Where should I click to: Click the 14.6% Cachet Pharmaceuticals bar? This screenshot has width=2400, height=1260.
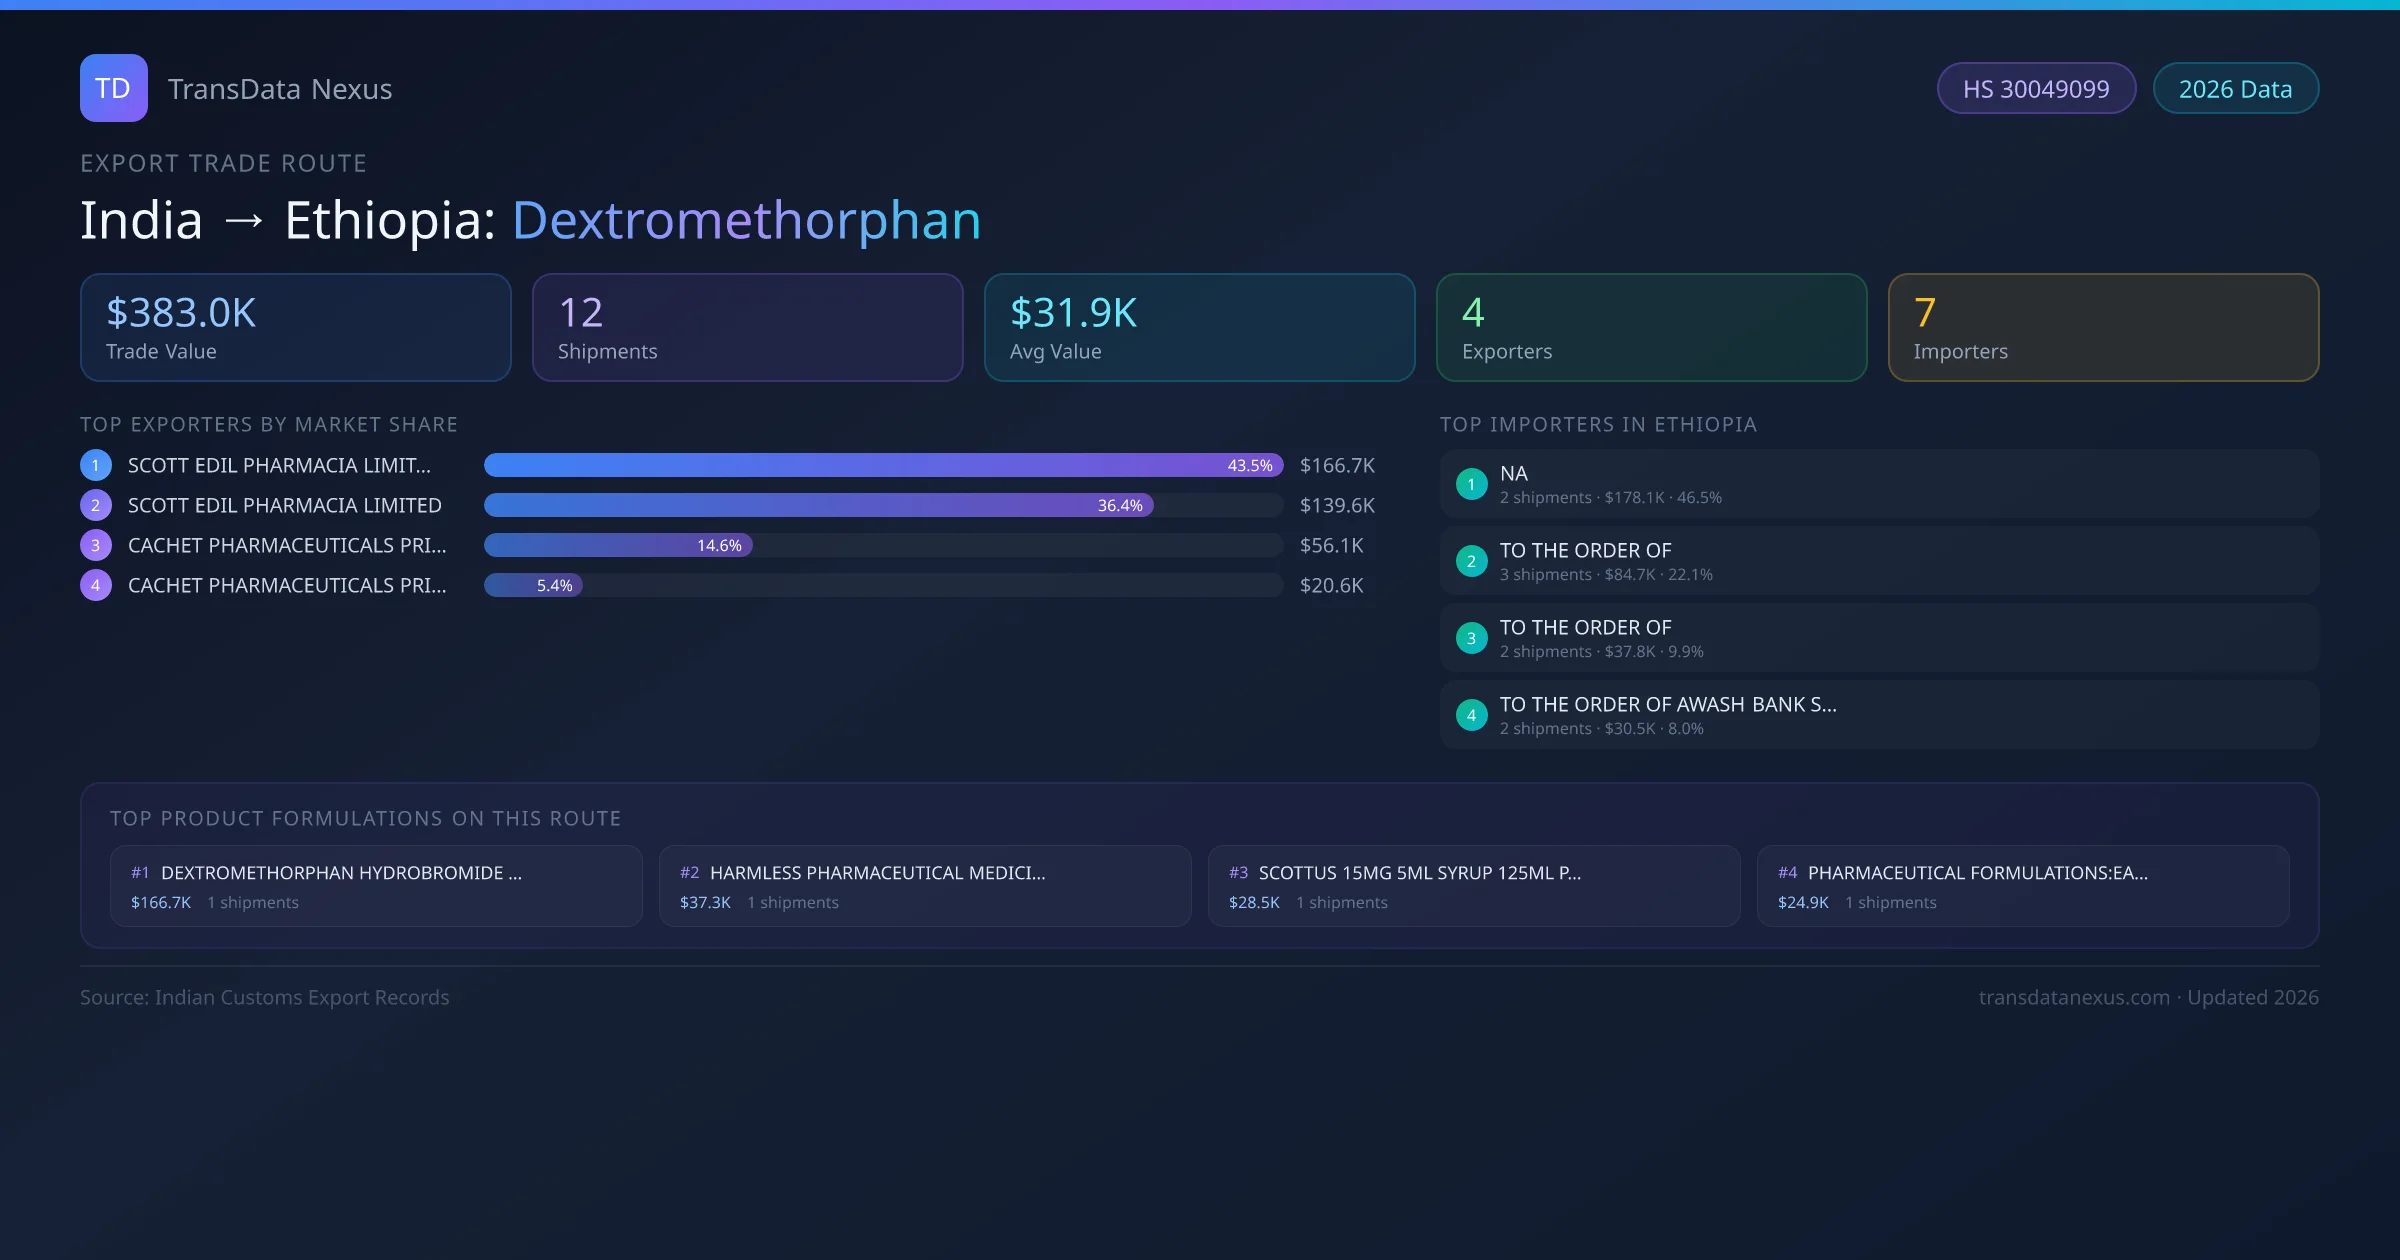pos(617,545)
